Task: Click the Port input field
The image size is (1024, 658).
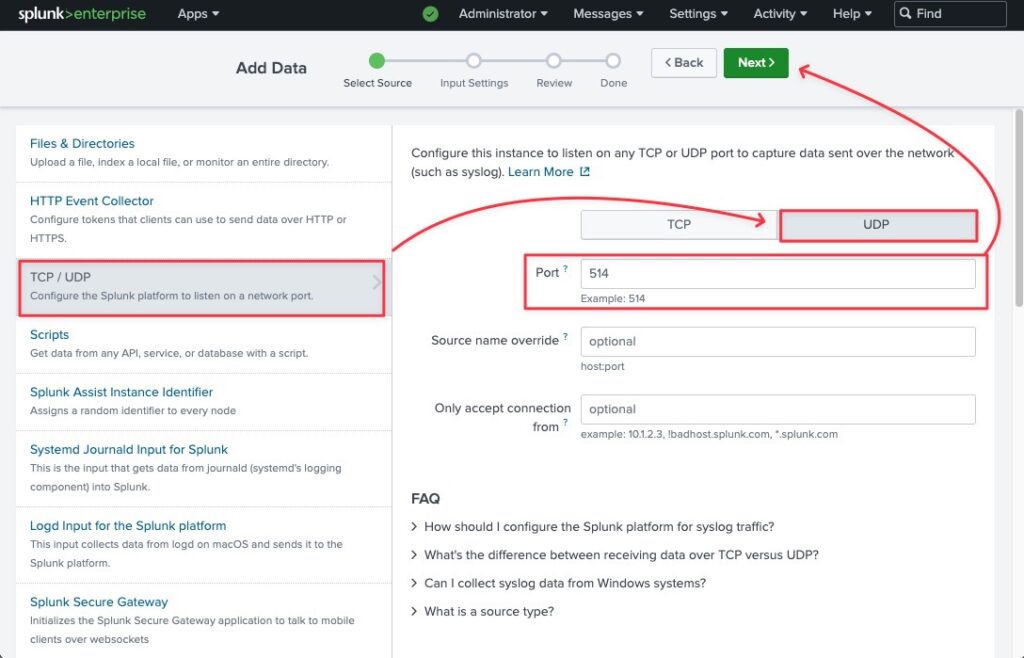Action: point(778,274)
